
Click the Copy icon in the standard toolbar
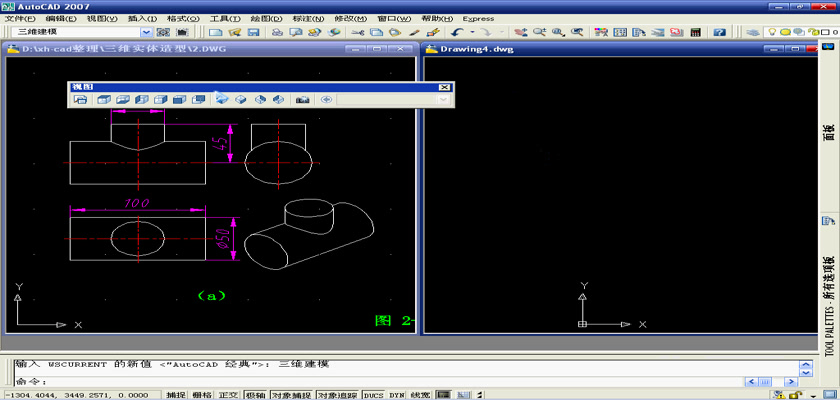pos(376,32)
